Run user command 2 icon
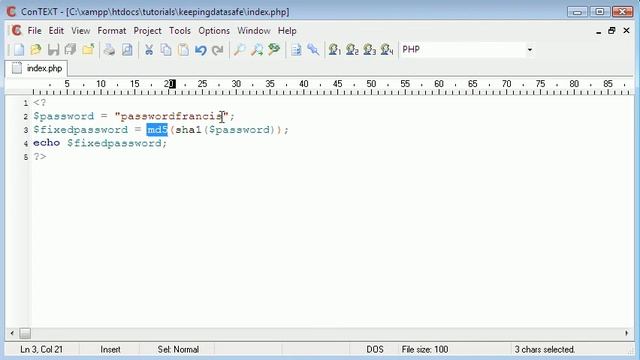The width and height of the screenshot is (640, 360). click(352, 50)
